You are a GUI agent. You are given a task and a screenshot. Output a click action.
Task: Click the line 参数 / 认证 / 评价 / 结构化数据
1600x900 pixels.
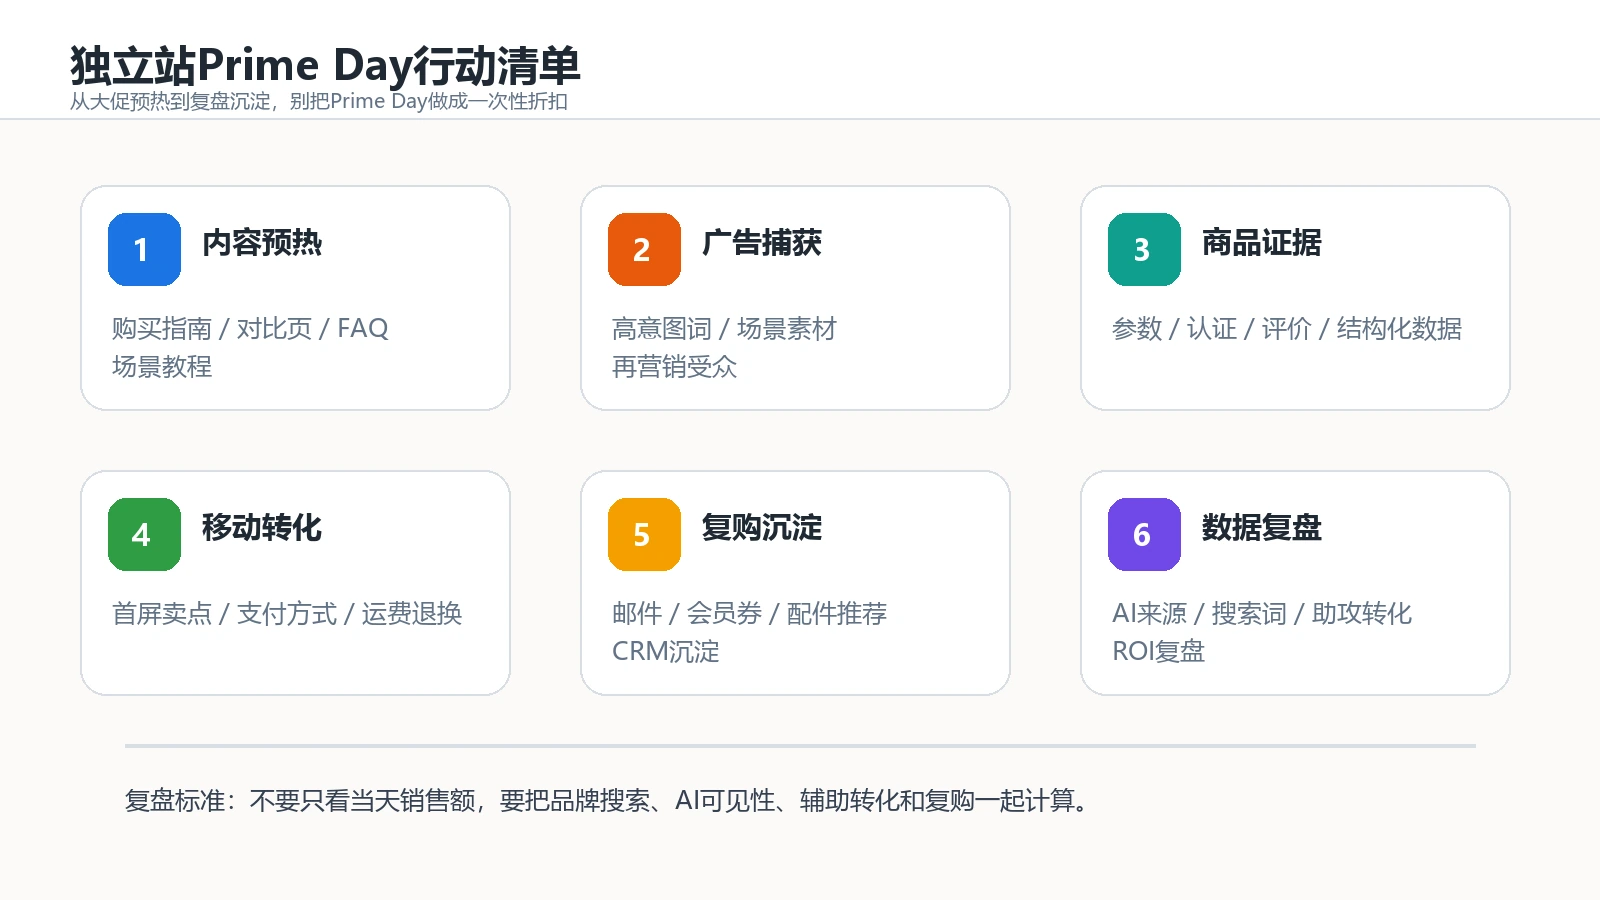pyautogui.click(x=1287, y=329)
